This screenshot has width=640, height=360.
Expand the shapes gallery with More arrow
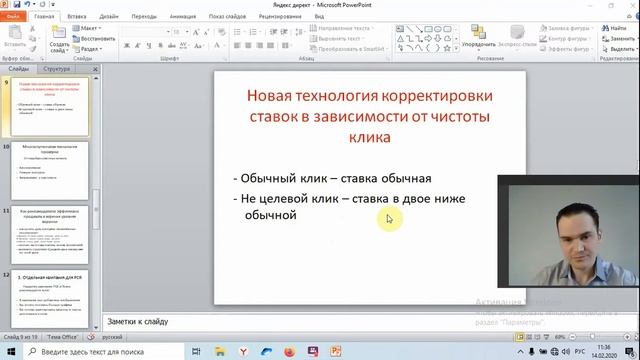456,49
